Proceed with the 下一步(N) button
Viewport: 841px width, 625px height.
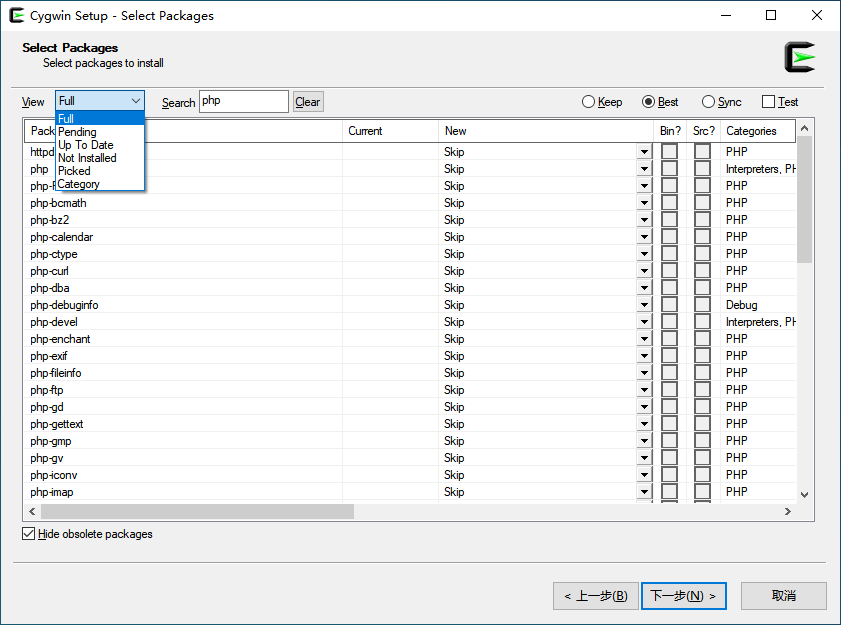[x=683, y=595]
